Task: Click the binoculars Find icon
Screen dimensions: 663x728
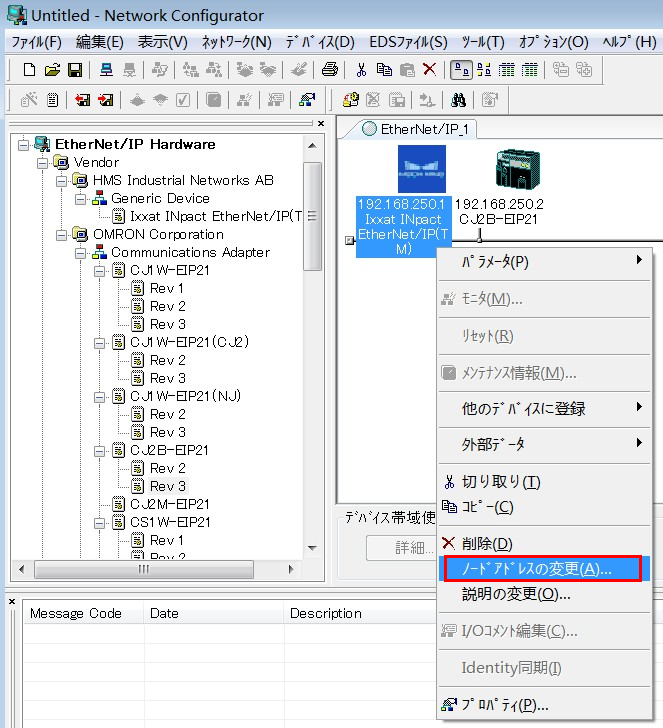Action: pyautogui.click(x=460, y=99)
